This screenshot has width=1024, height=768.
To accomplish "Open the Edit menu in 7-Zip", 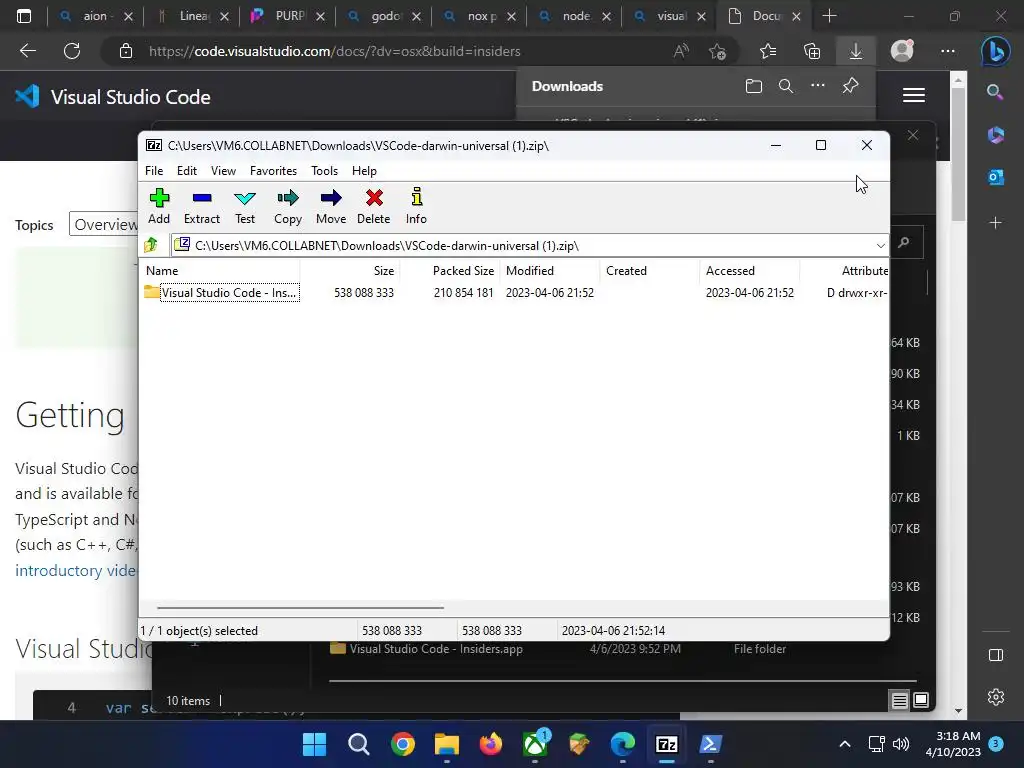I will point(187,170).
